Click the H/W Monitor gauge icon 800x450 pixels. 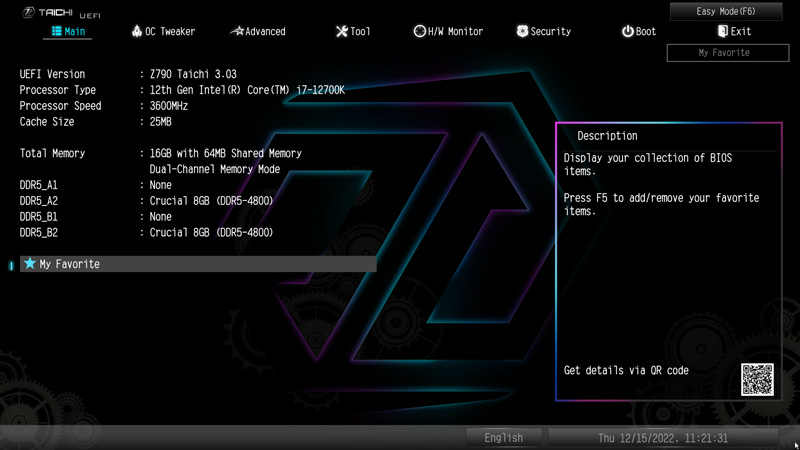(419, 31)
